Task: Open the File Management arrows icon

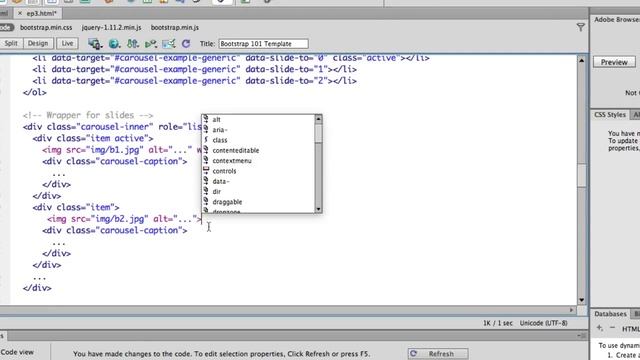Action: 132,44
